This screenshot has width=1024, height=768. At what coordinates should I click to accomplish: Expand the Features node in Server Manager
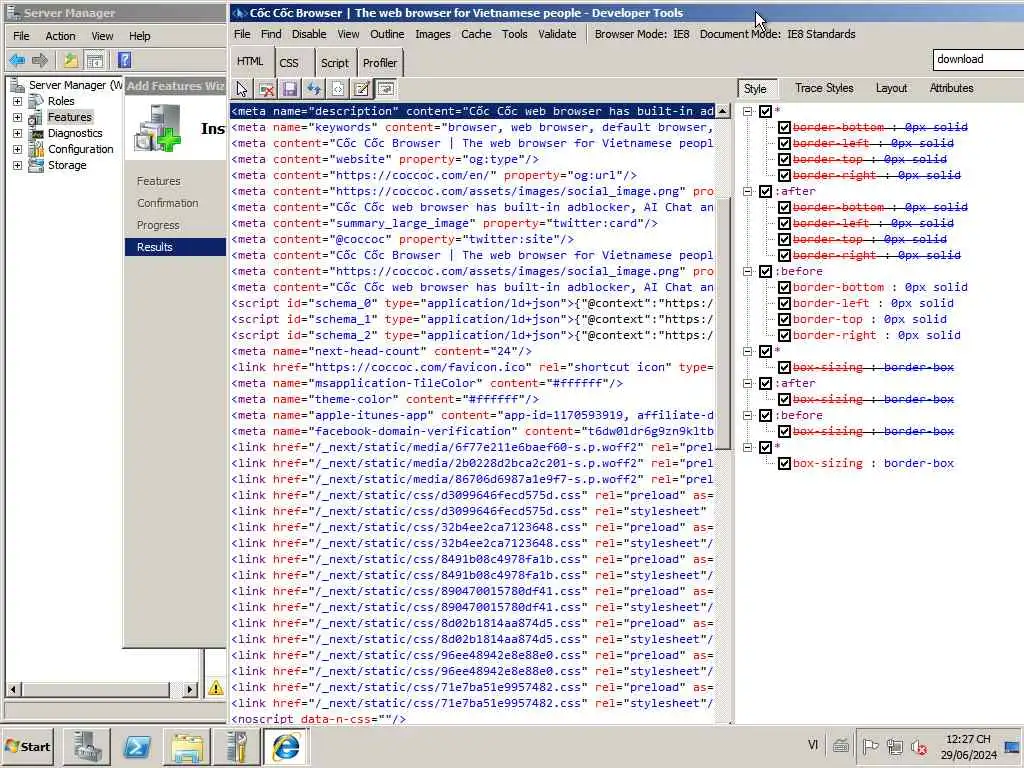[x=18, y=117]
